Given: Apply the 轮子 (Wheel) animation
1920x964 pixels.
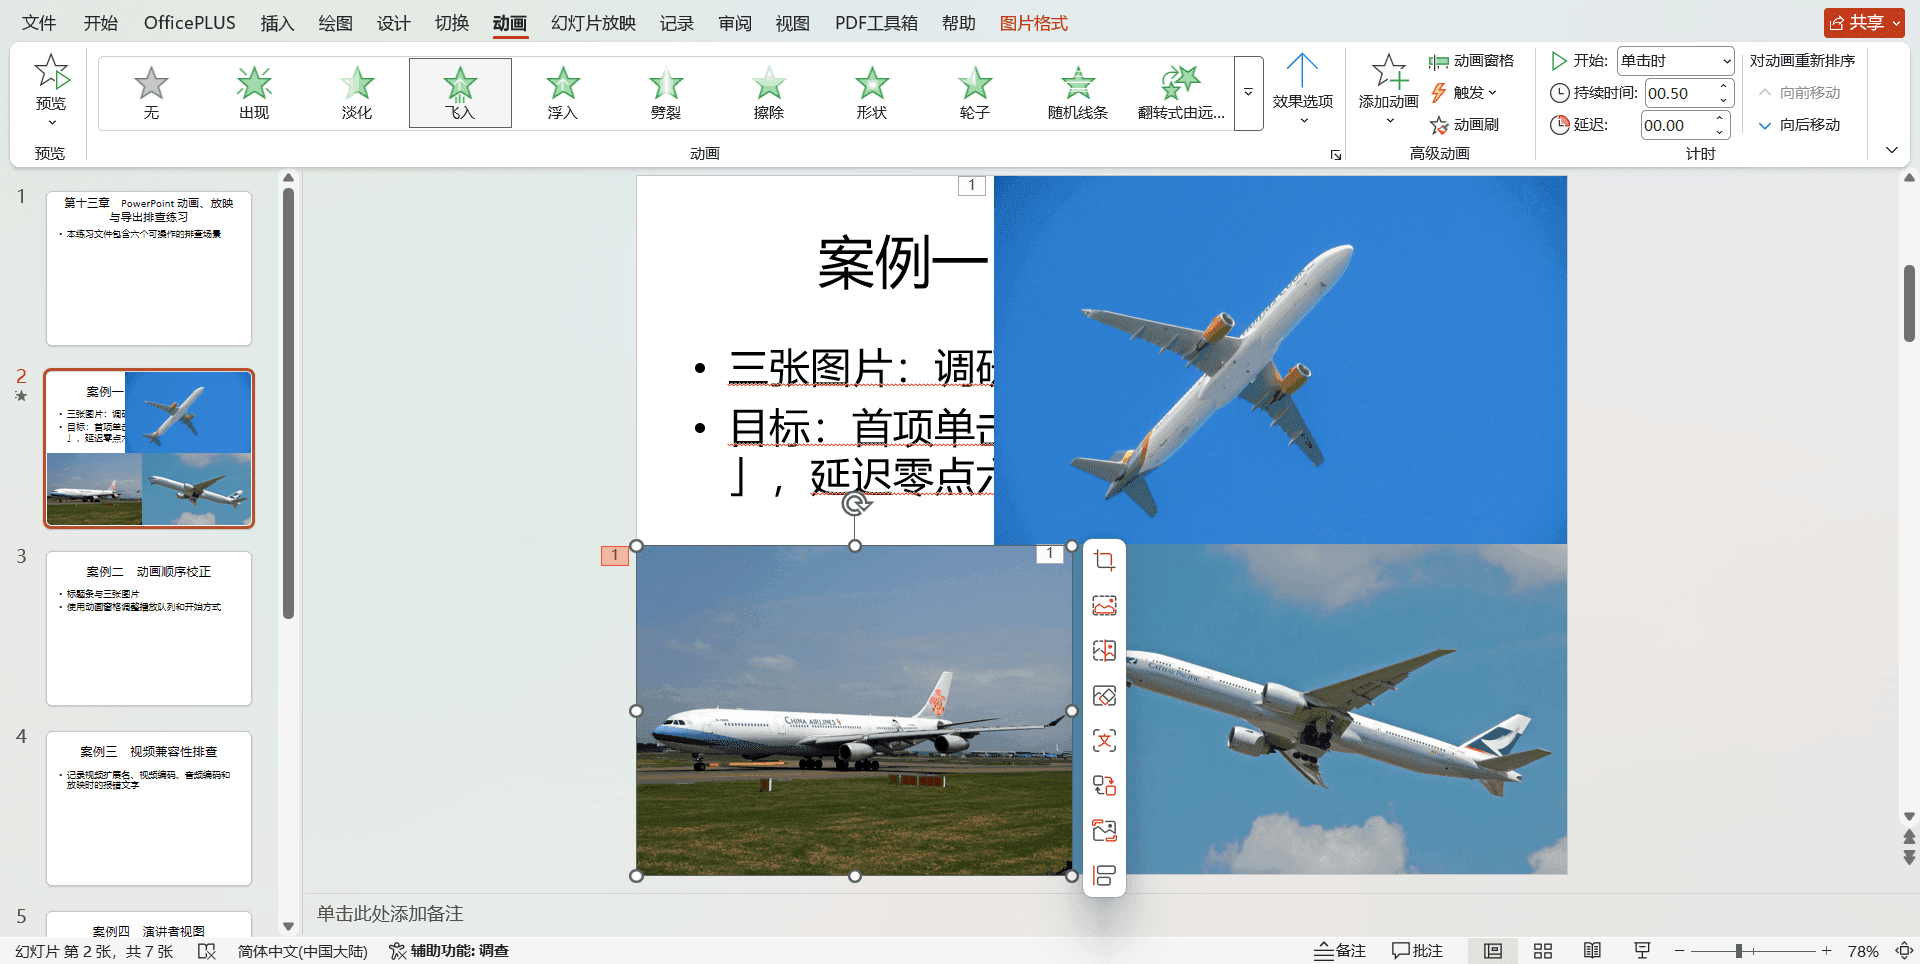Looking at the screenshot, I should tap(975, 93).
